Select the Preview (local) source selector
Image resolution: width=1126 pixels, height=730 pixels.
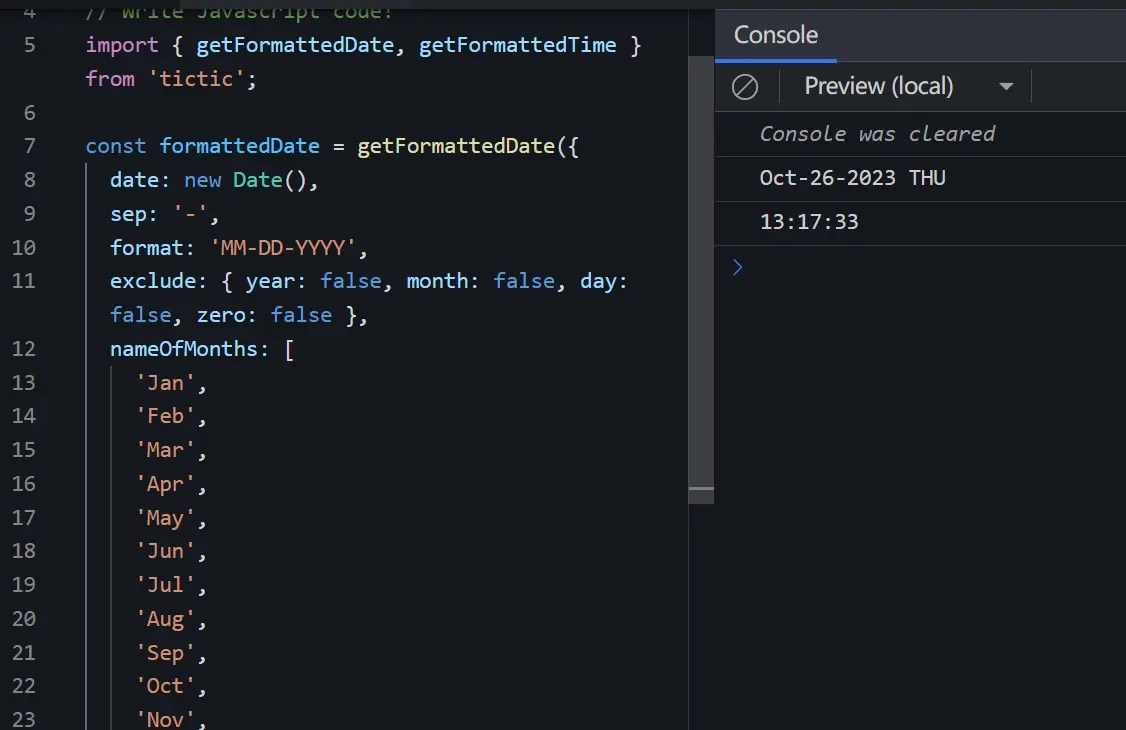(878, 86)
